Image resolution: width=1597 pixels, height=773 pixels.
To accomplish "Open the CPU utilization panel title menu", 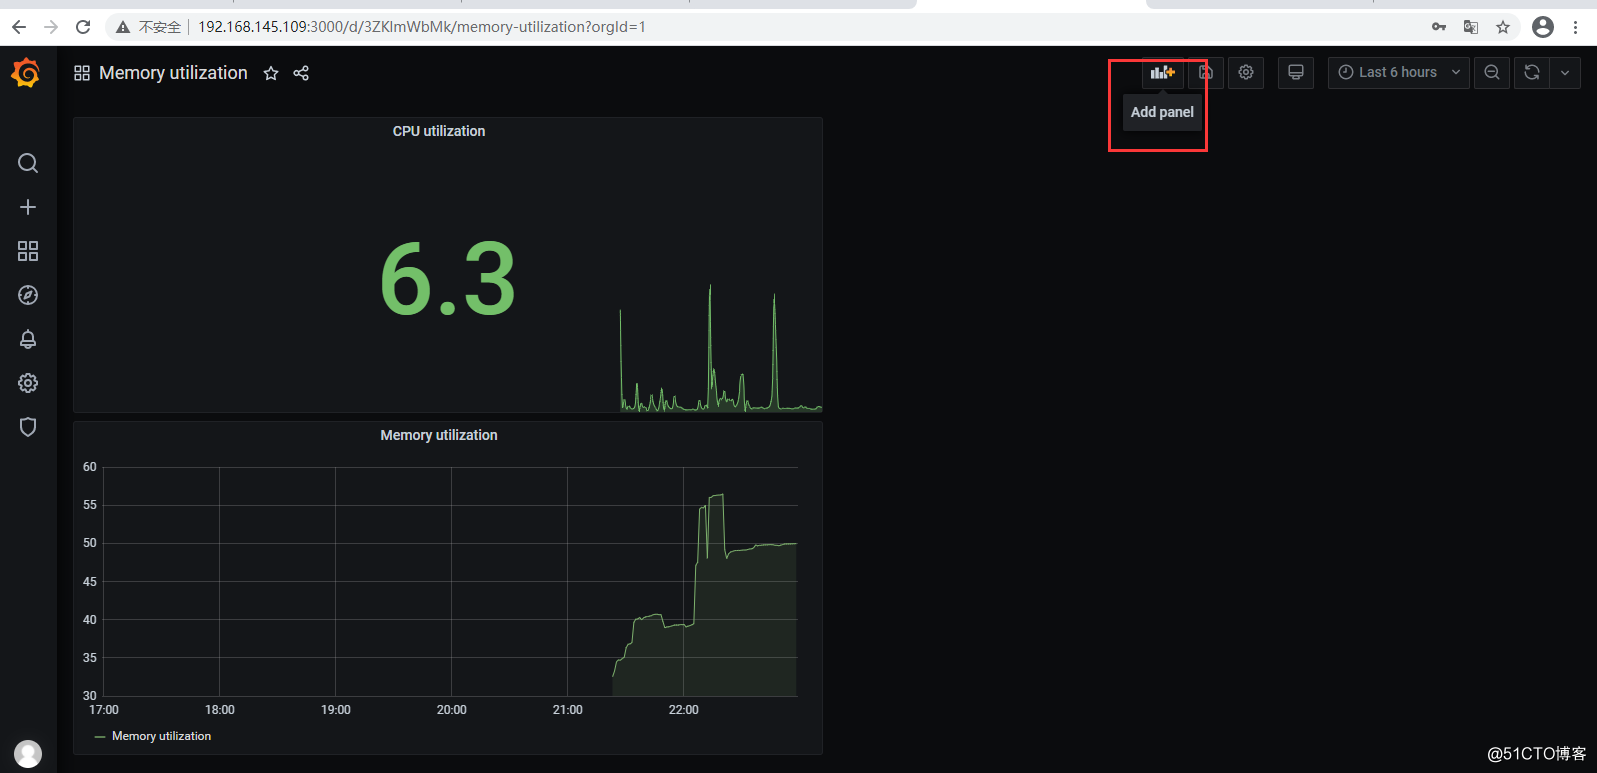I will pos(439,131).
